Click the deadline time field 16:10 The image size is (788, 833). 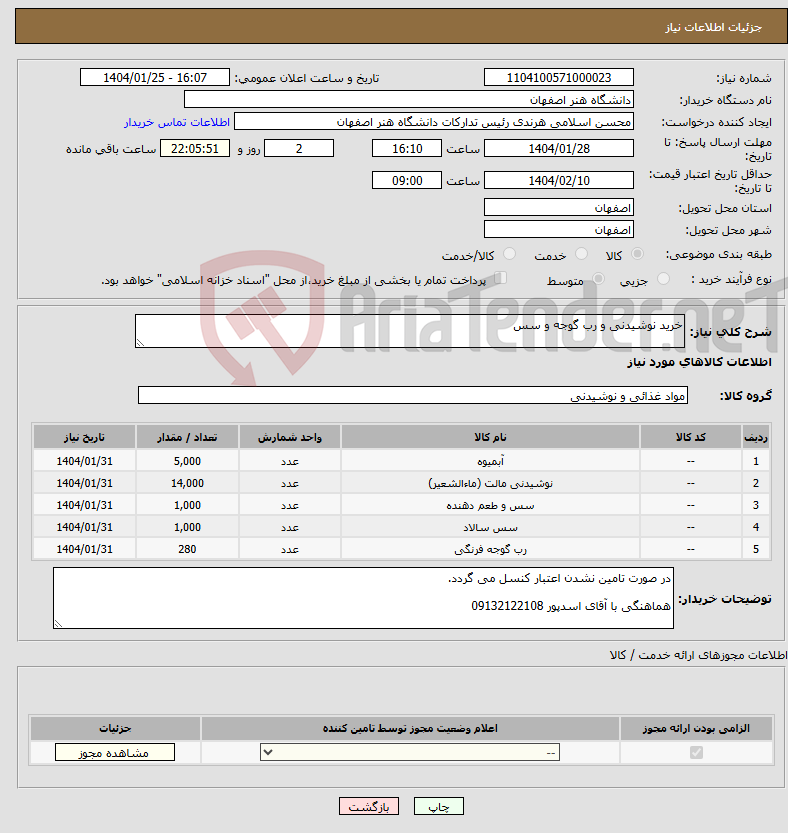pos(406,149)
